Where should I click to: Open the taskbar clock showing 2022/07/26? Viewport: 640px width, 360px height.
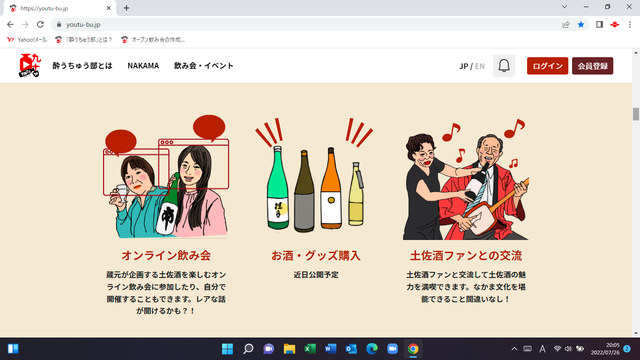605,349
